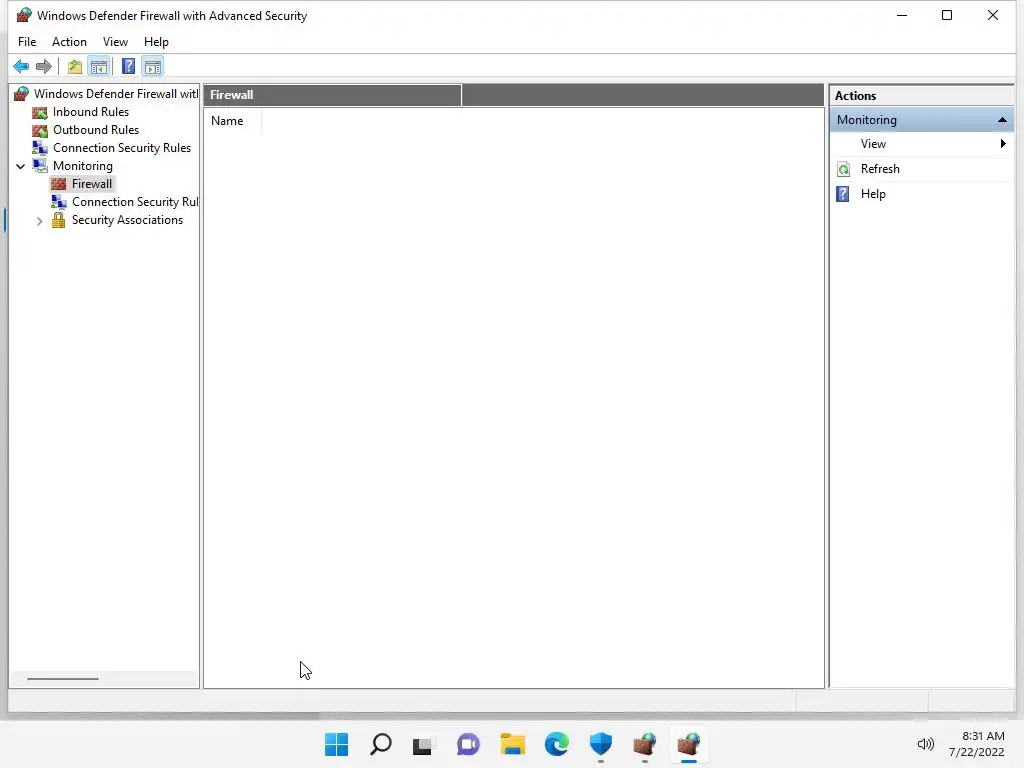
Task: Maximize the Firewall window
Action: pos(947,15)
